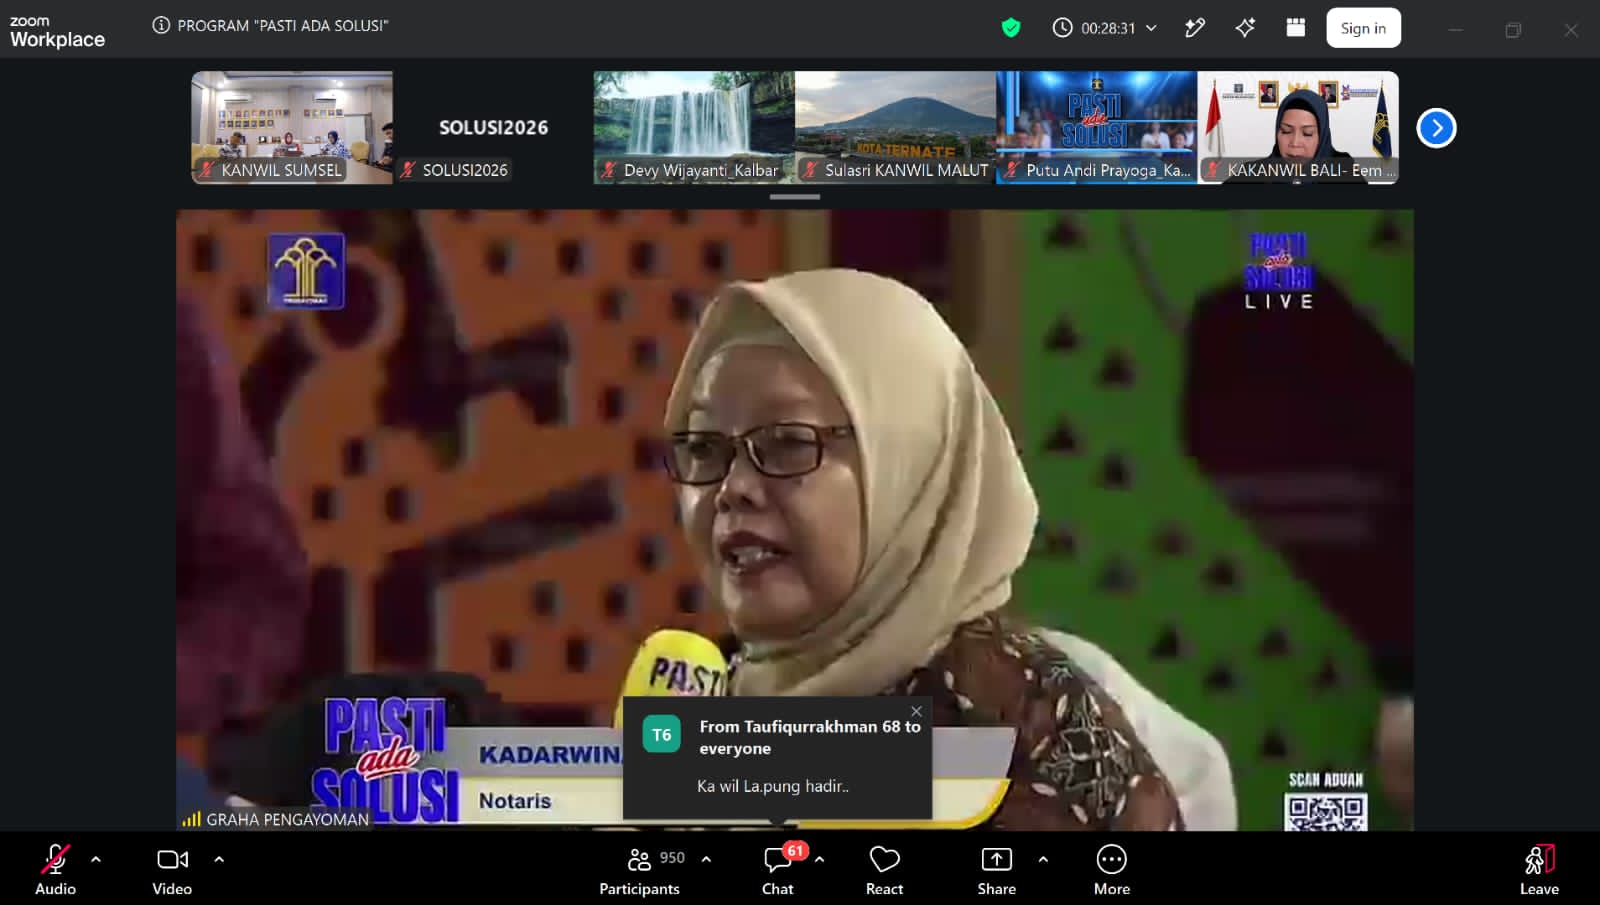Select KANWIL SUMSEL participant thumbnail
This screenshot has height=905, width=1600.
[292, 127]
